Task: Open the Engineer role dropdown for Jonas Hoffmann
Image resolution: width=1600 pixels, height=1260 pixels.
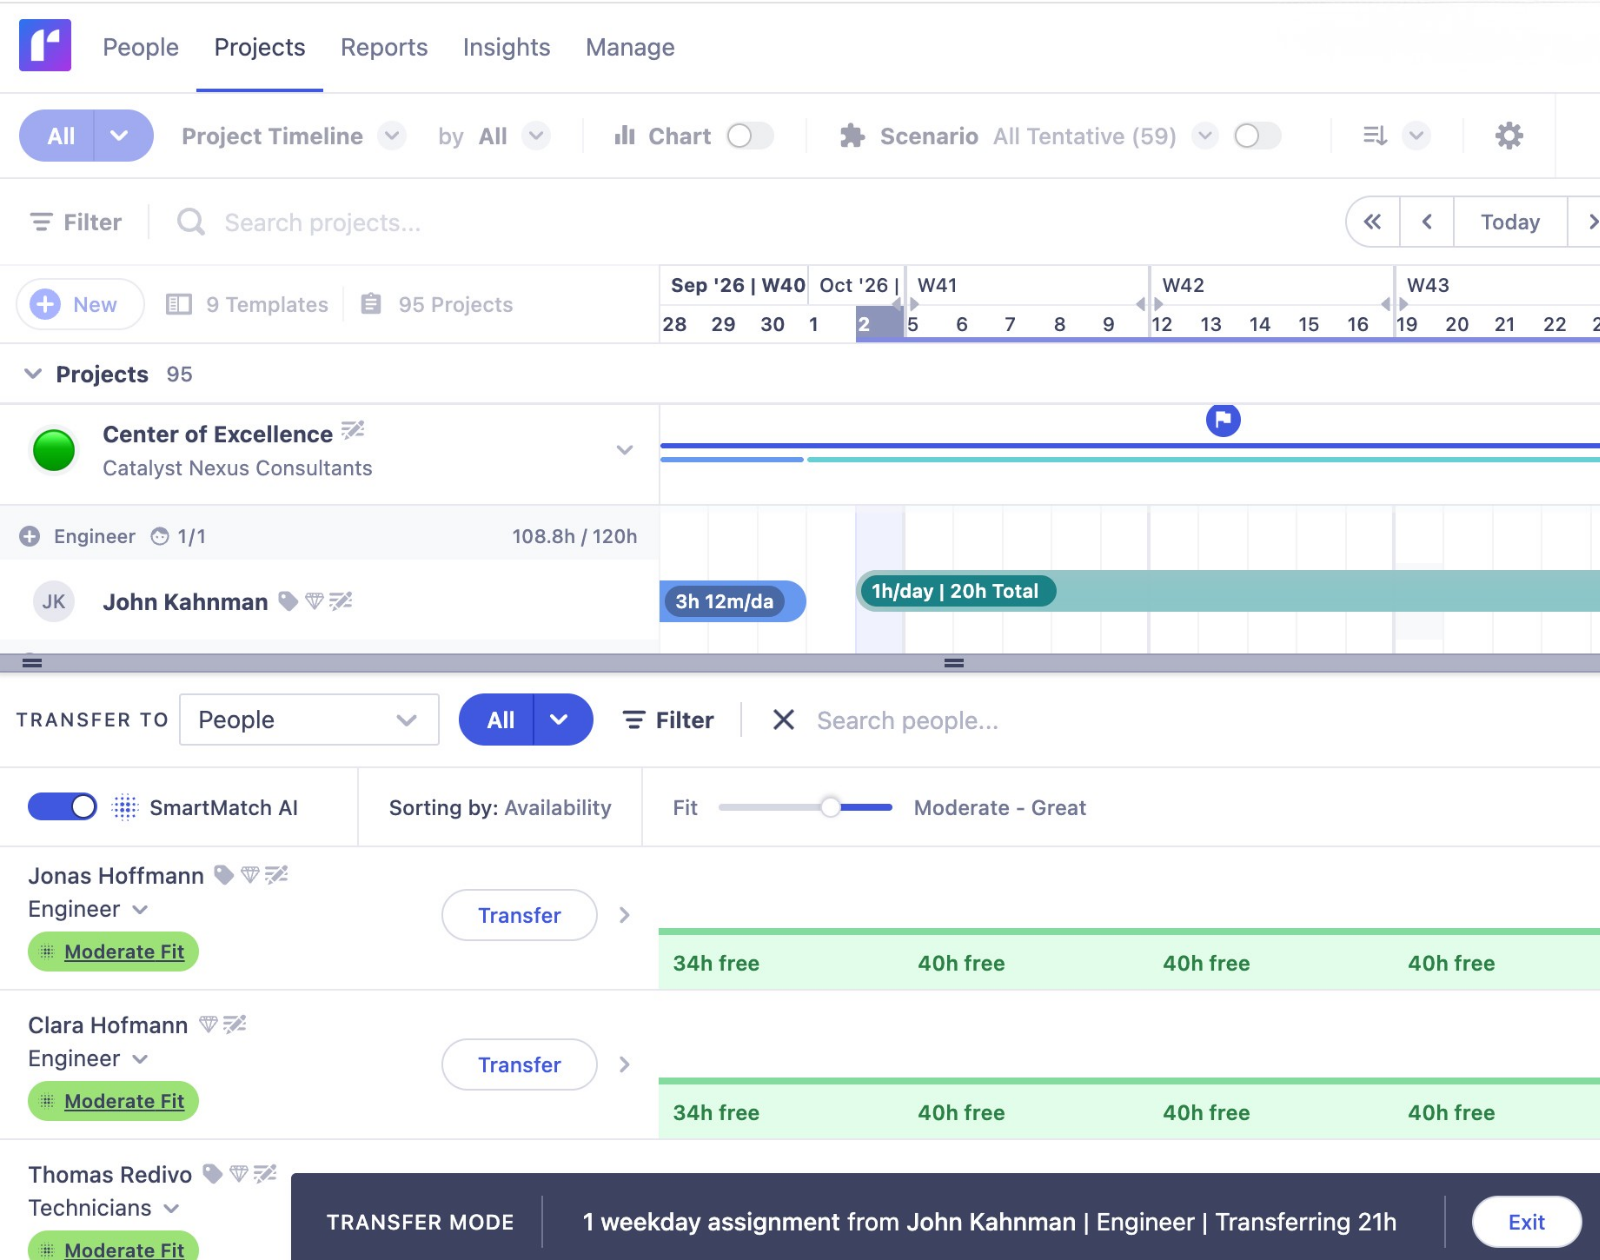Action: pos(140,909)
